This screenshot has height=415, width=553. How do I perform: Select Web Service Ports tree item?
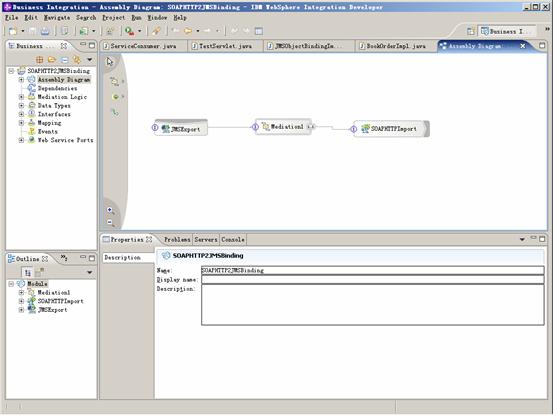[x=65, y=140]
